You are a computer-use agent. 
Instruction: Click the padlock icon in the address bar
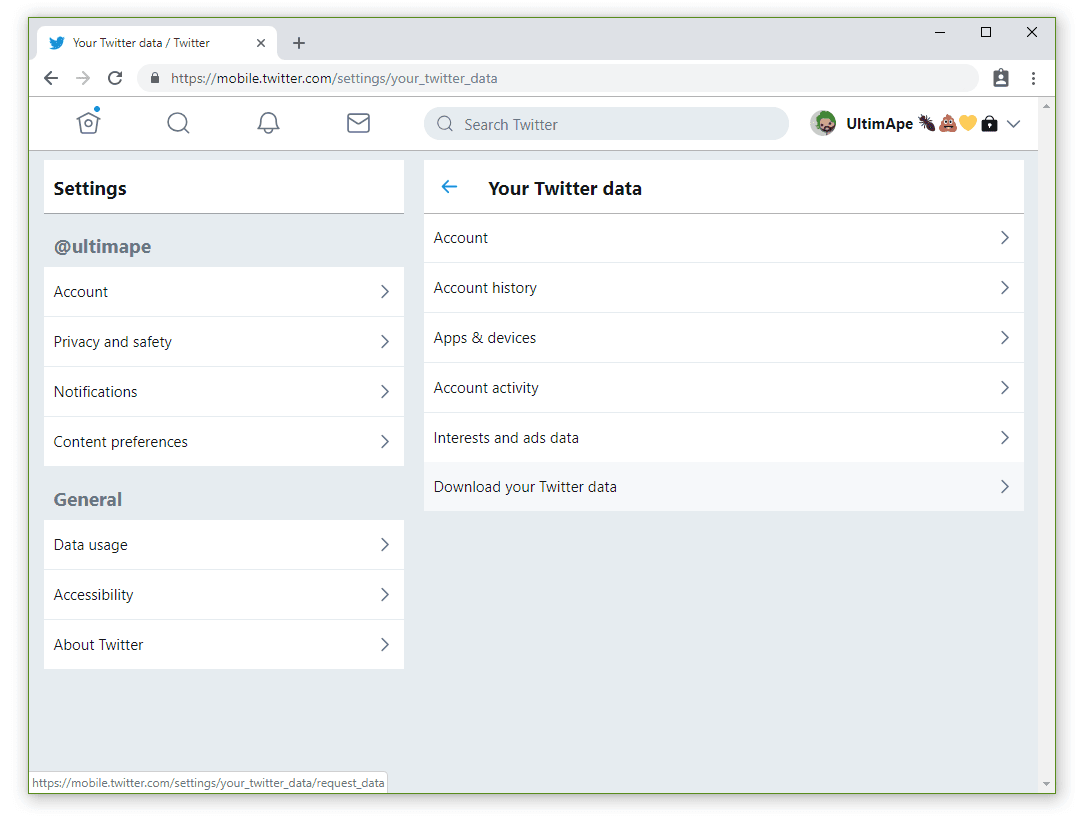(154, 77)
